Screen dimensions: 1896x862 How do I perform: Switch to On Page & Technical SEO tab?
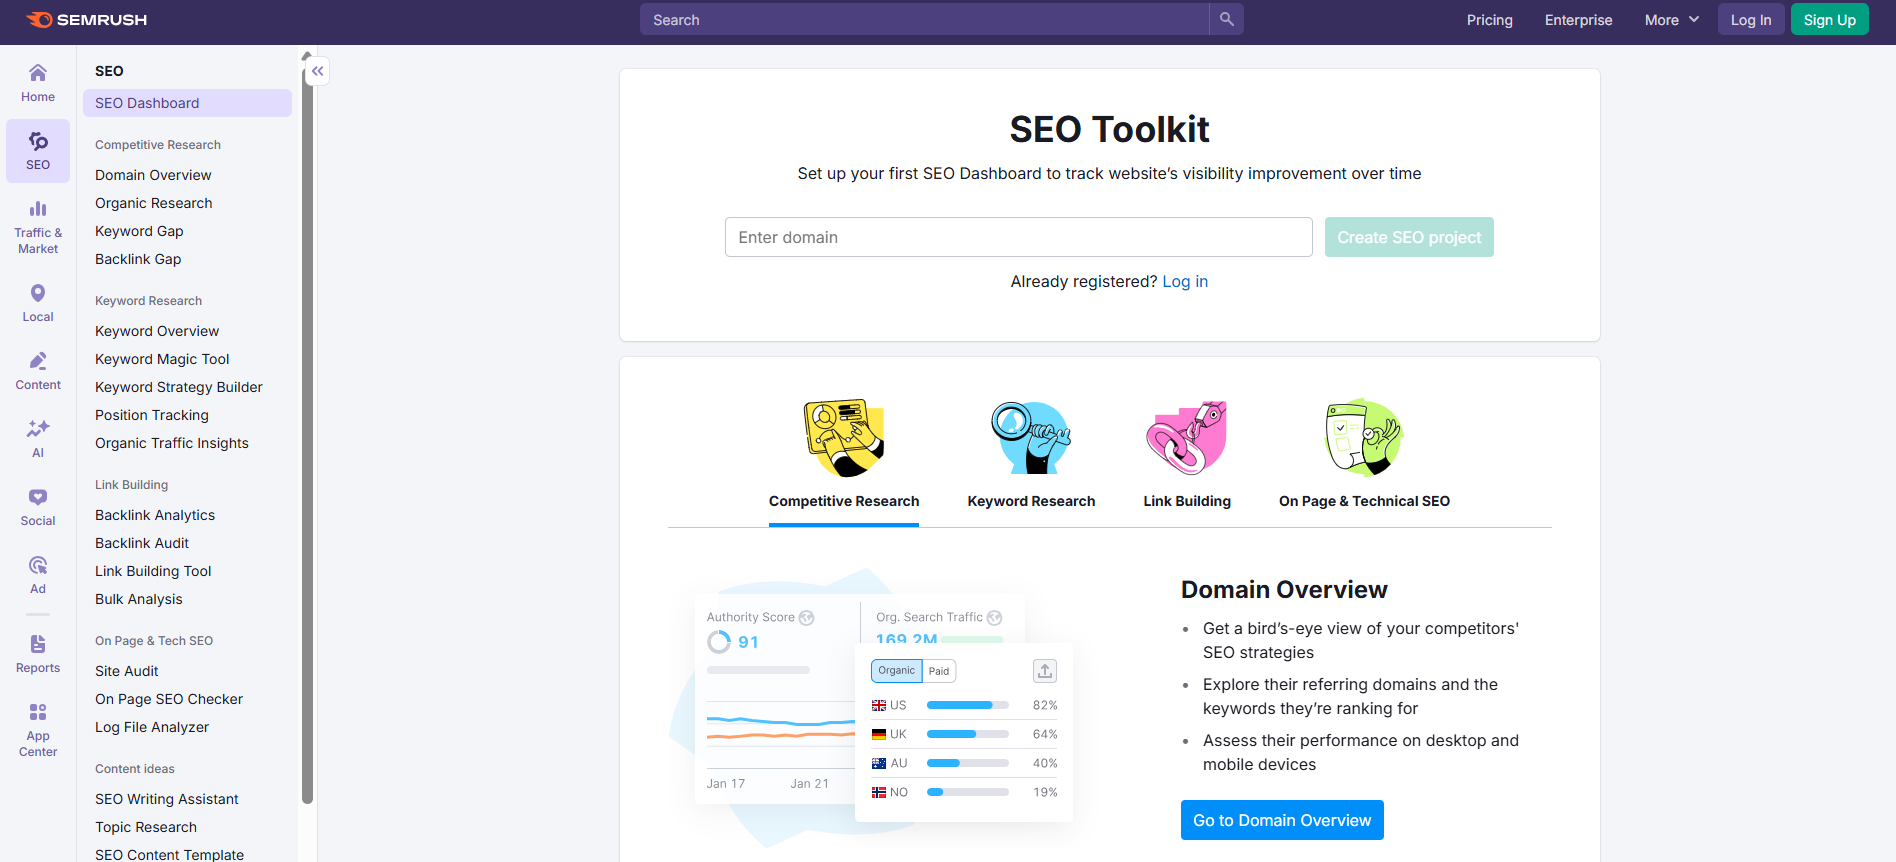pyautogui.click(x=1364, y=501)
